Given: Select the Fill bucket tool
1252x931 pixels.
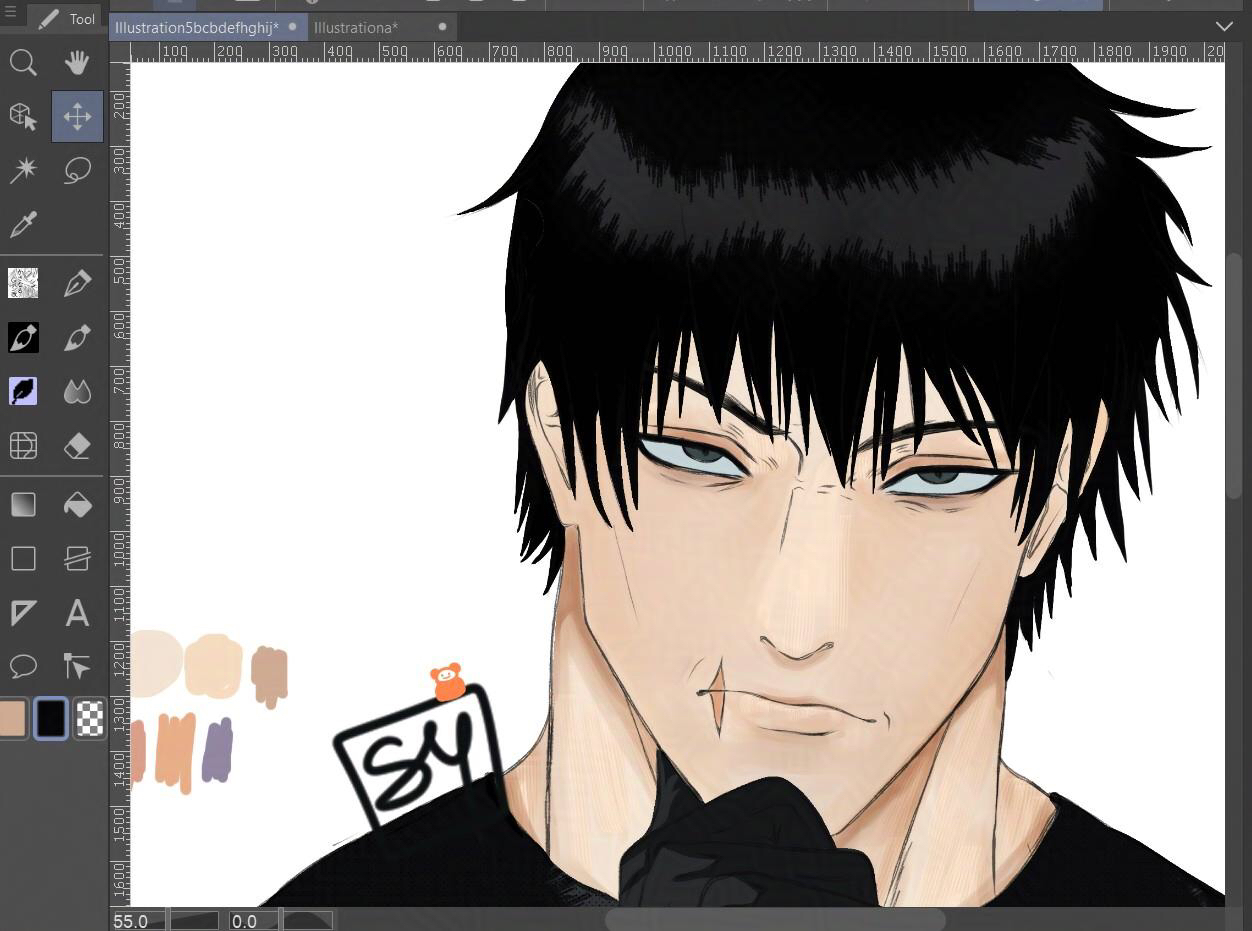Looking at the screenshot, I should tap(77, 505).
